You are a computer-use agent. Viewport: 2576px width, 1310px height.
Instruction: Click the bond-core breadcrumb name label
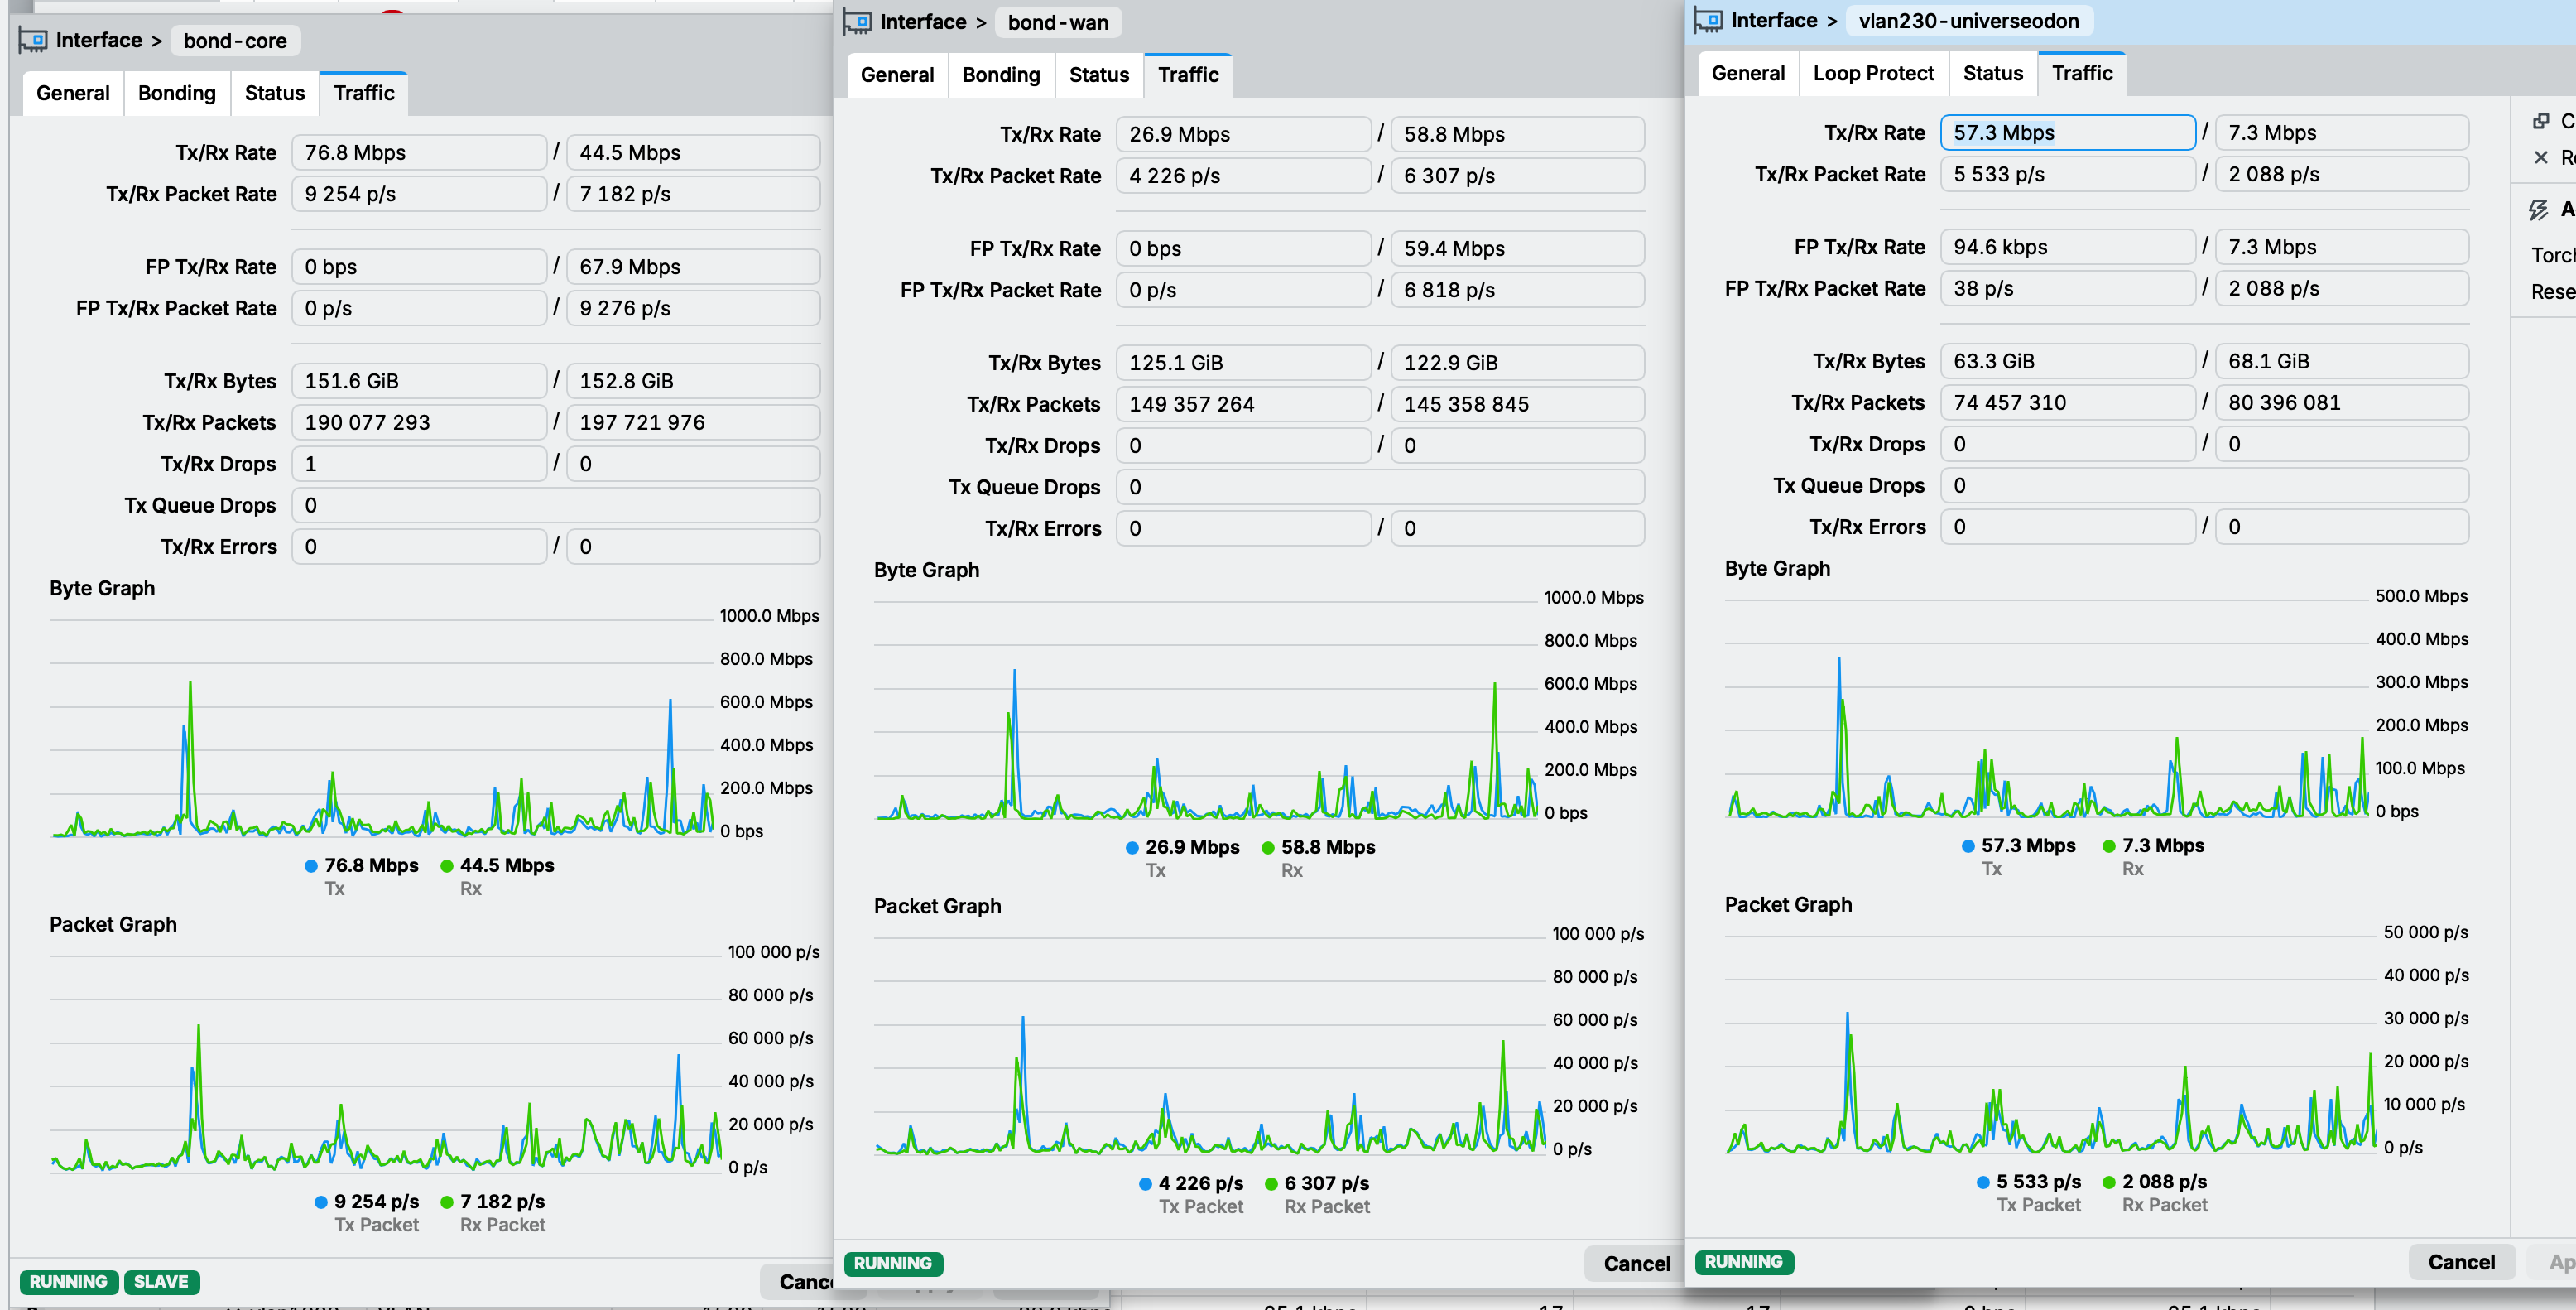[x=235, y=41]
